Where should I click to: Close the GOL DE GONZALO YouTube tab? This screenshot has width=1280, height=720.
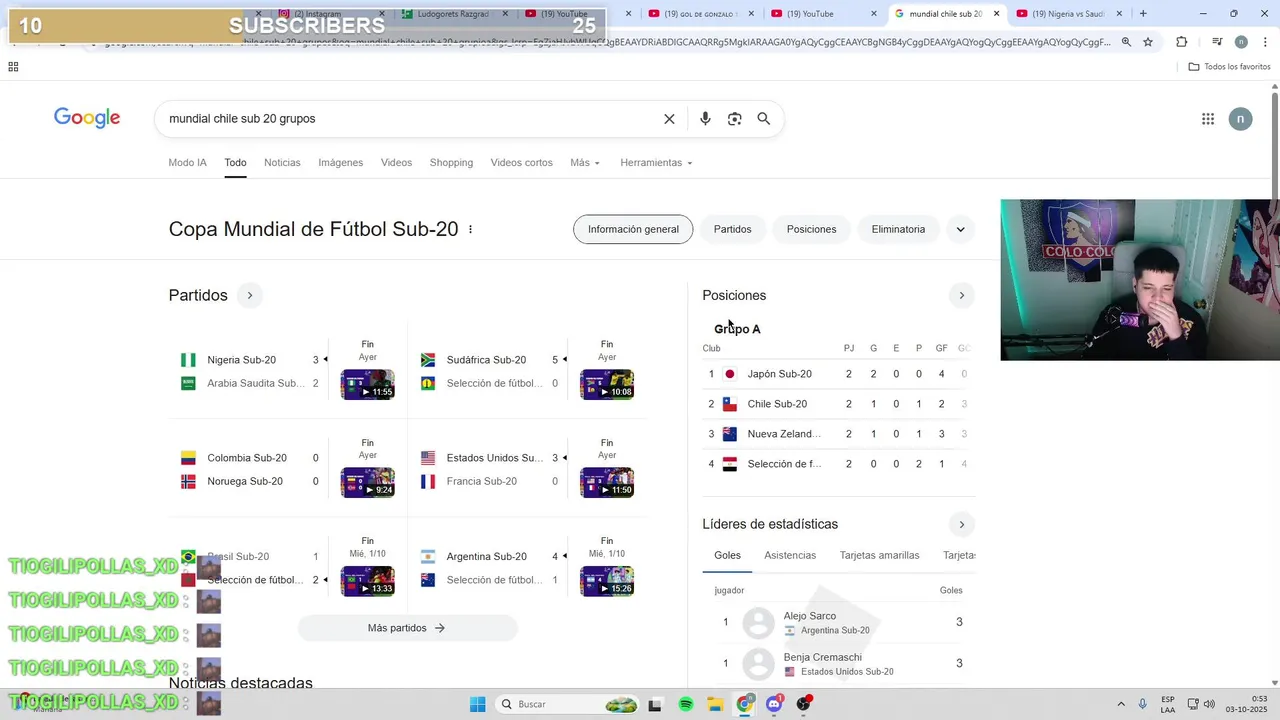750,14
